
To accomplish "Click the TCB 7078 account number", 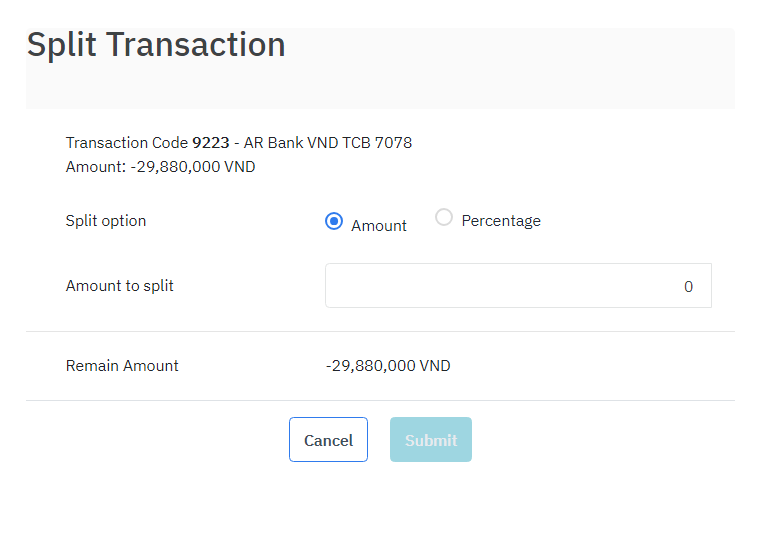I will pyautogui.click(x=377, y=143).
